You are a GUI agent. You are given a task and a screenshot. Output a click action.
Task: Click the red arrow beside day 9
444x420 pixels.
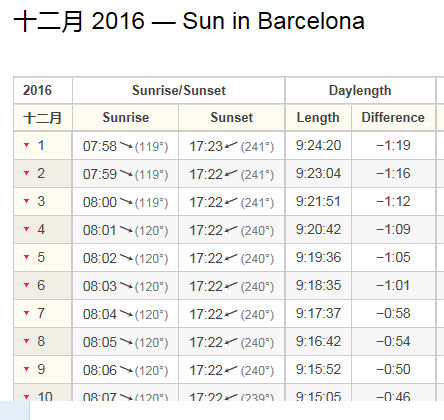(27, 369)
